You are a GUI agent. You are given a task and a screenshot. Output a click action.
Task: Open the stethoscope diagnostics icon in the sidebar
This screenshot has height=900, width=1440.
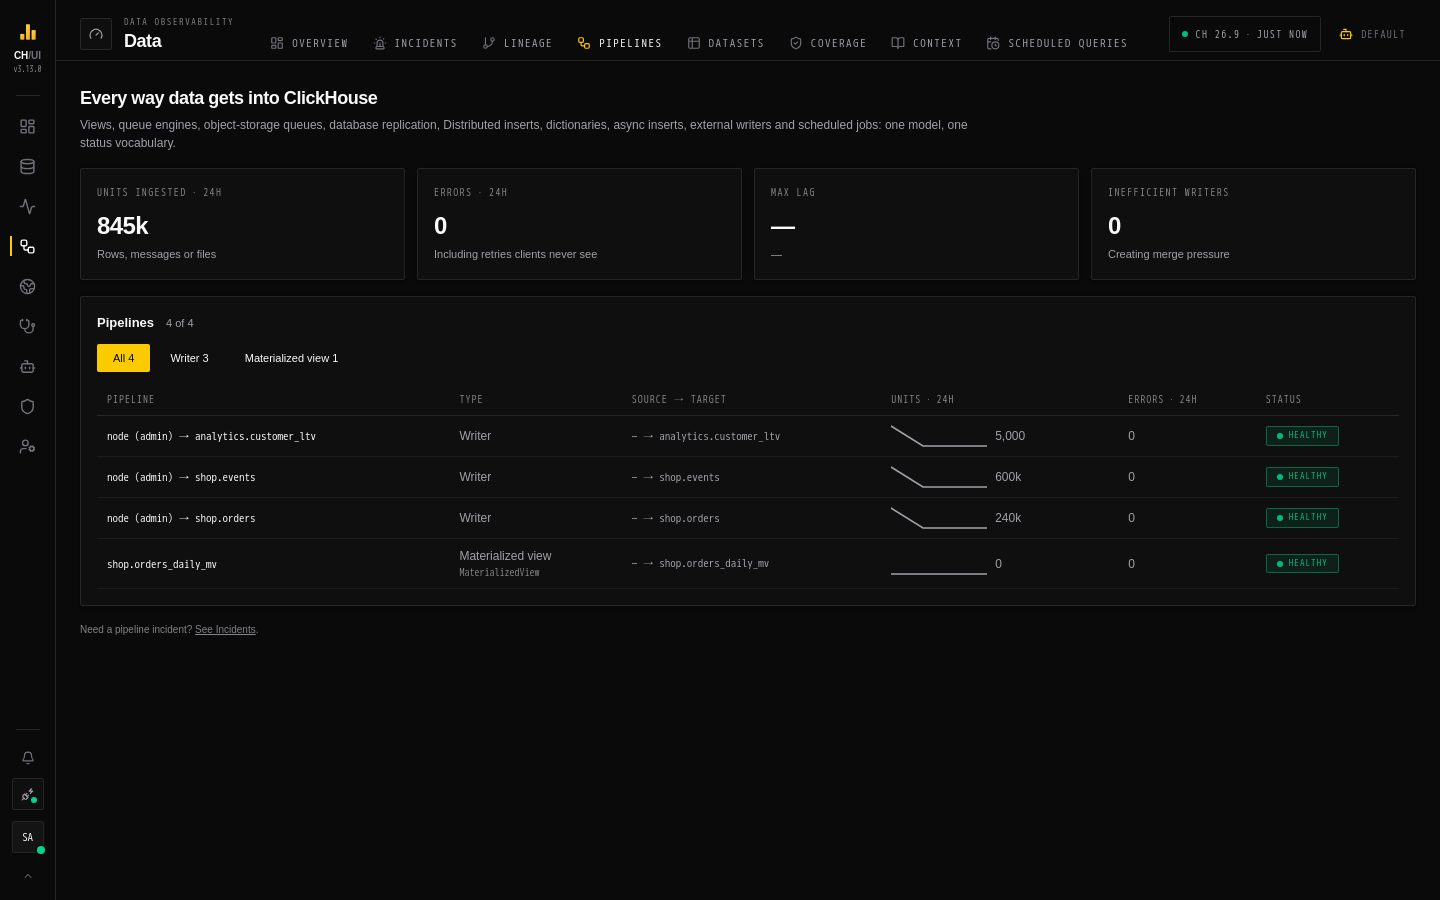point(27,327)
